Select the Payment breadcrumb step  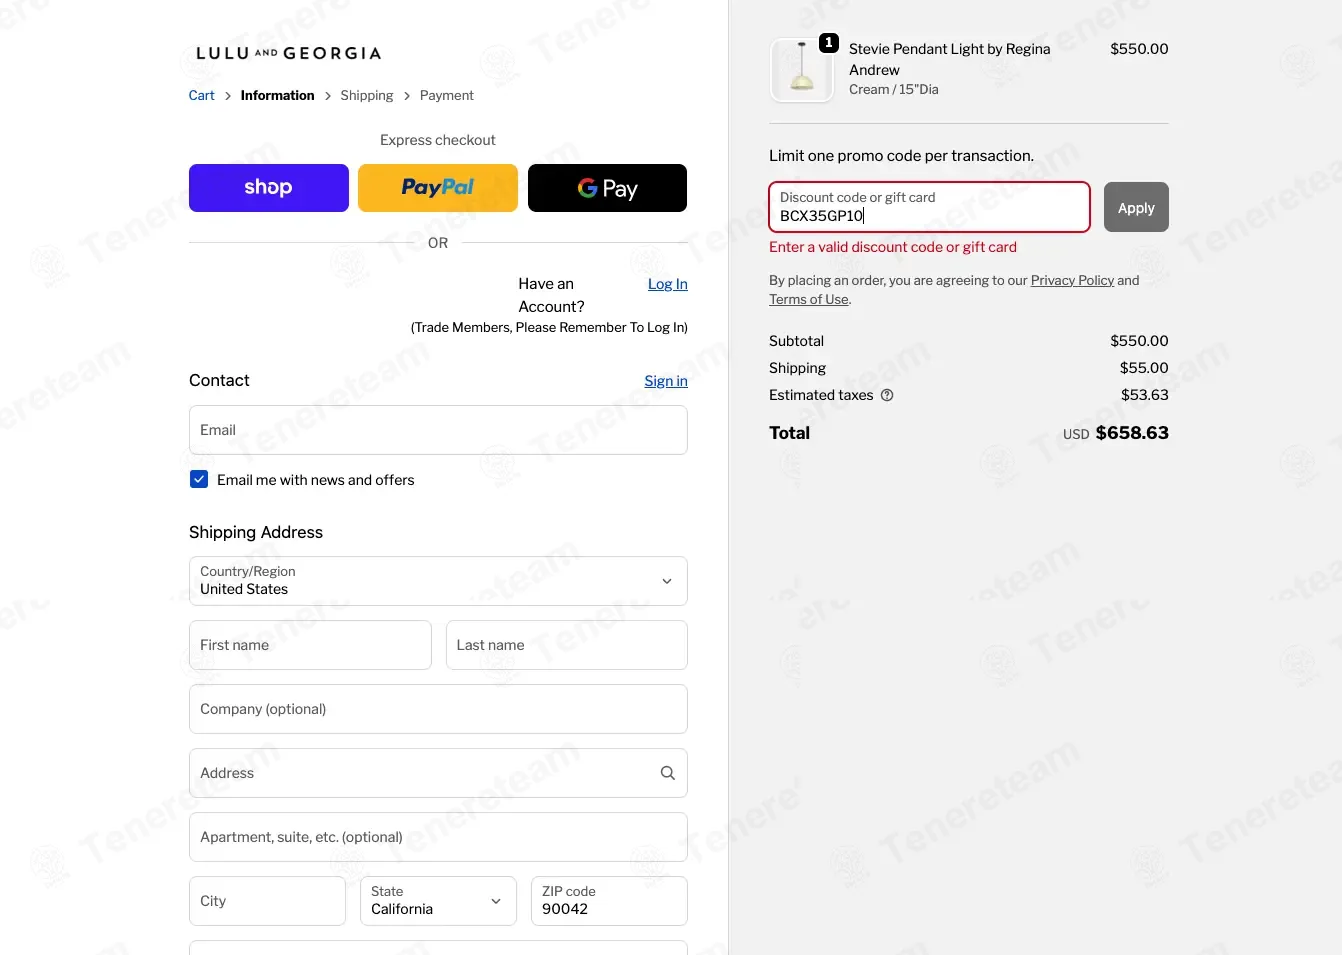click(x=447, y=96)
